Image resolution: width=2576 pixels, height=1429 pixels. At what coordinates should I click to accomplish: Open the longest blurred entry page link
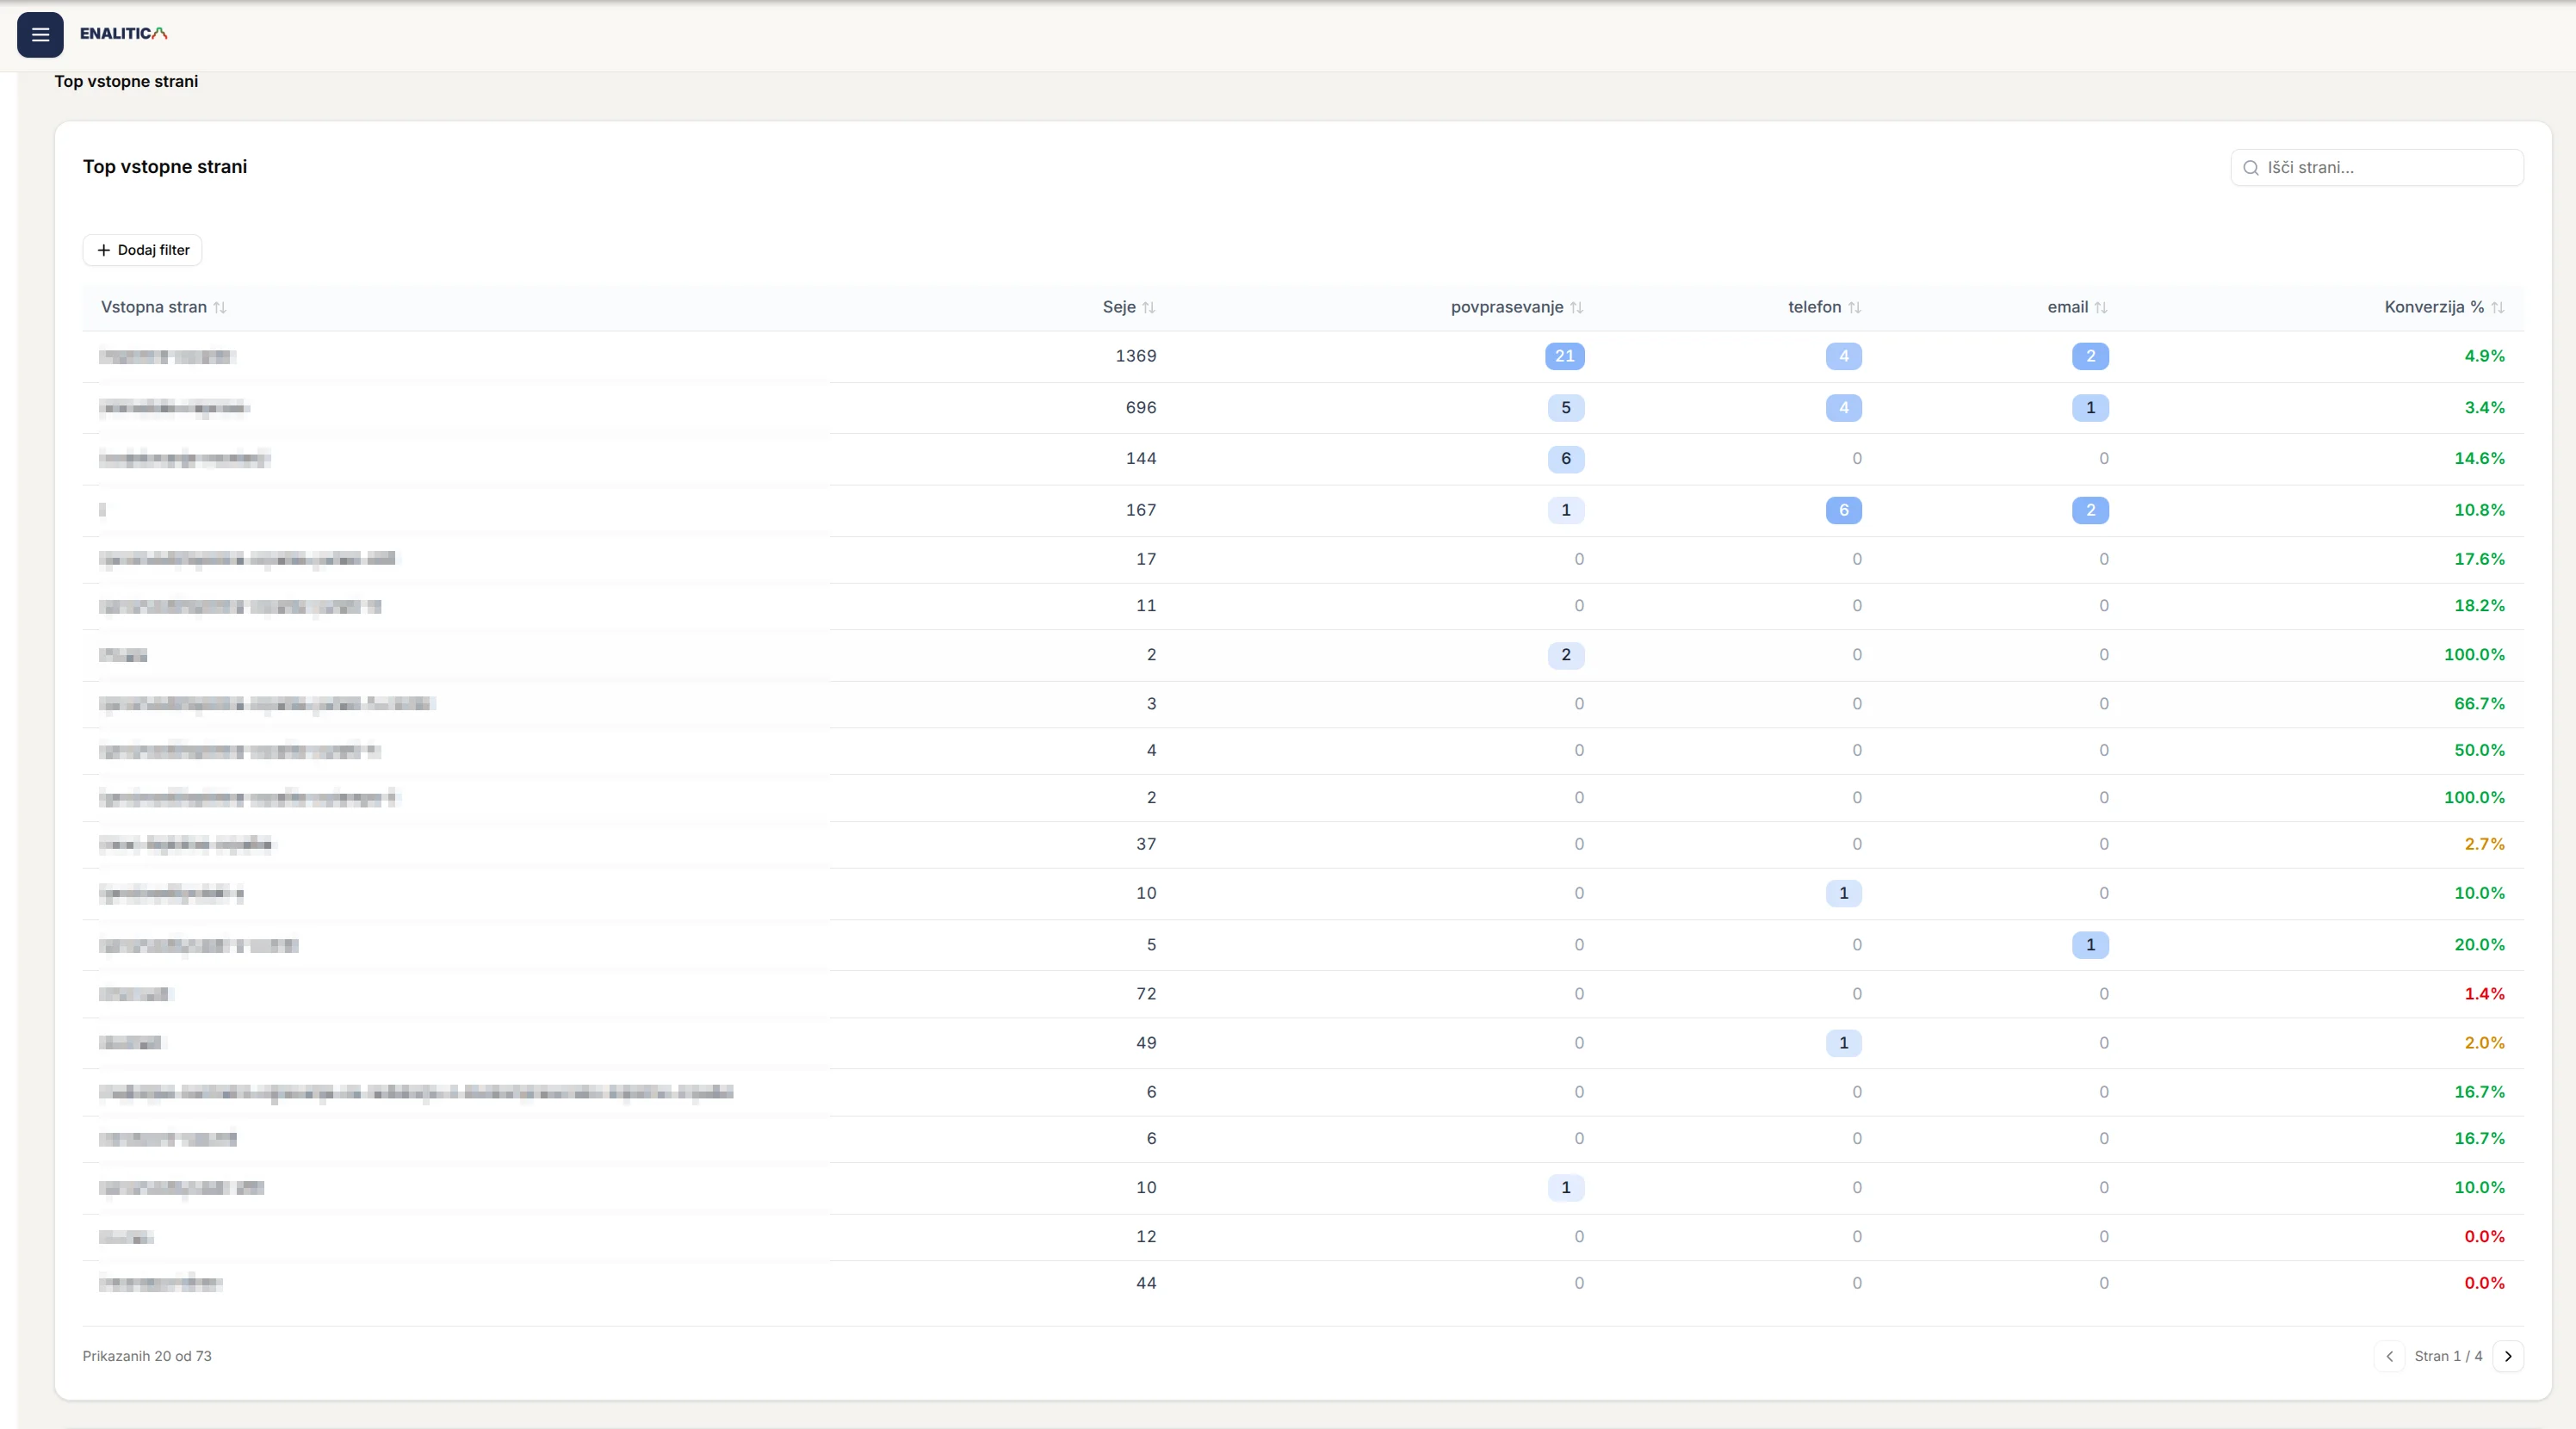[x=416, y=1092]
